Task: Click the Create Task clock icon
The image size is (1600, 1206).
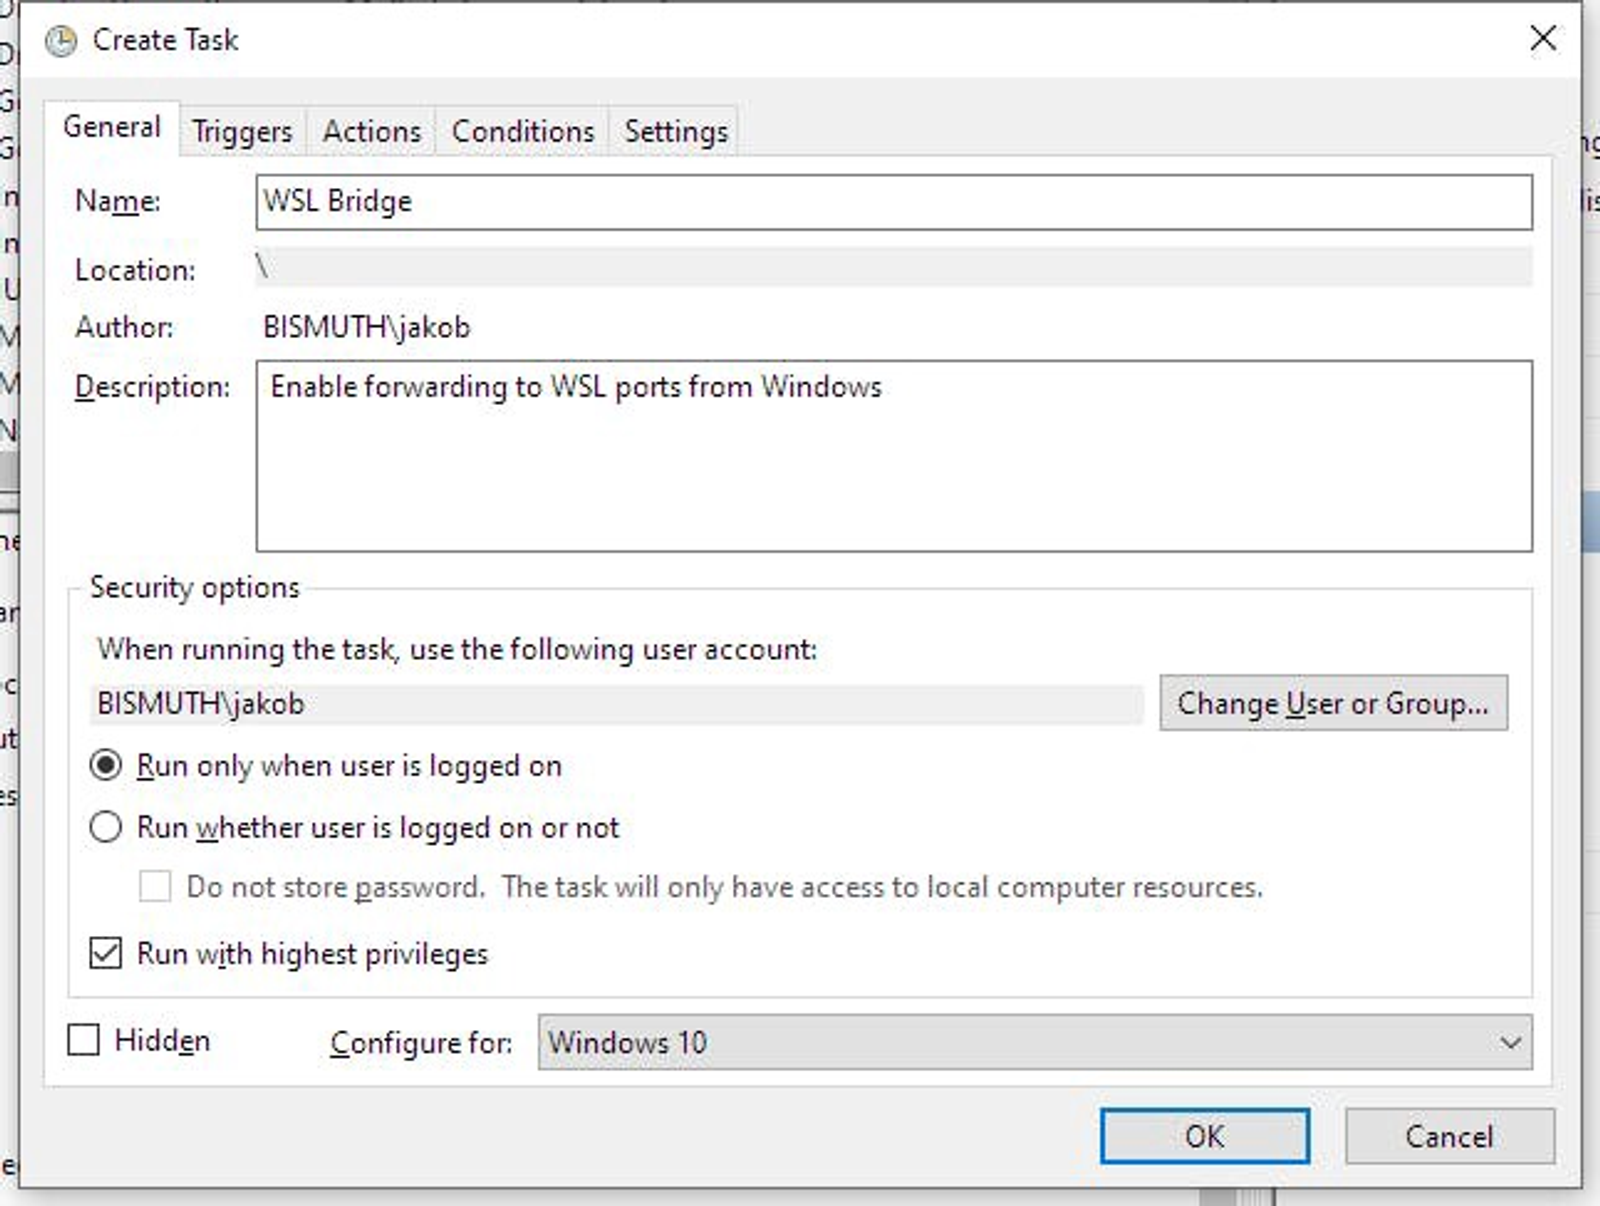Action: 61,41
